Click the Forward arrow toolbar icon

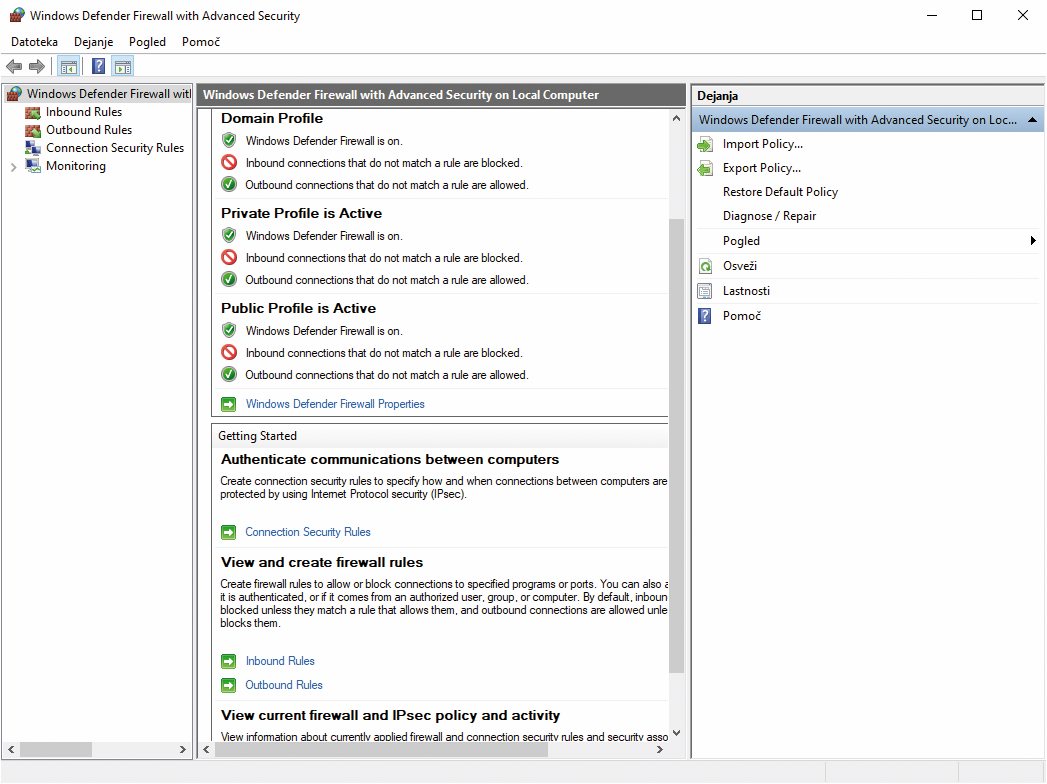pos(37,66)
